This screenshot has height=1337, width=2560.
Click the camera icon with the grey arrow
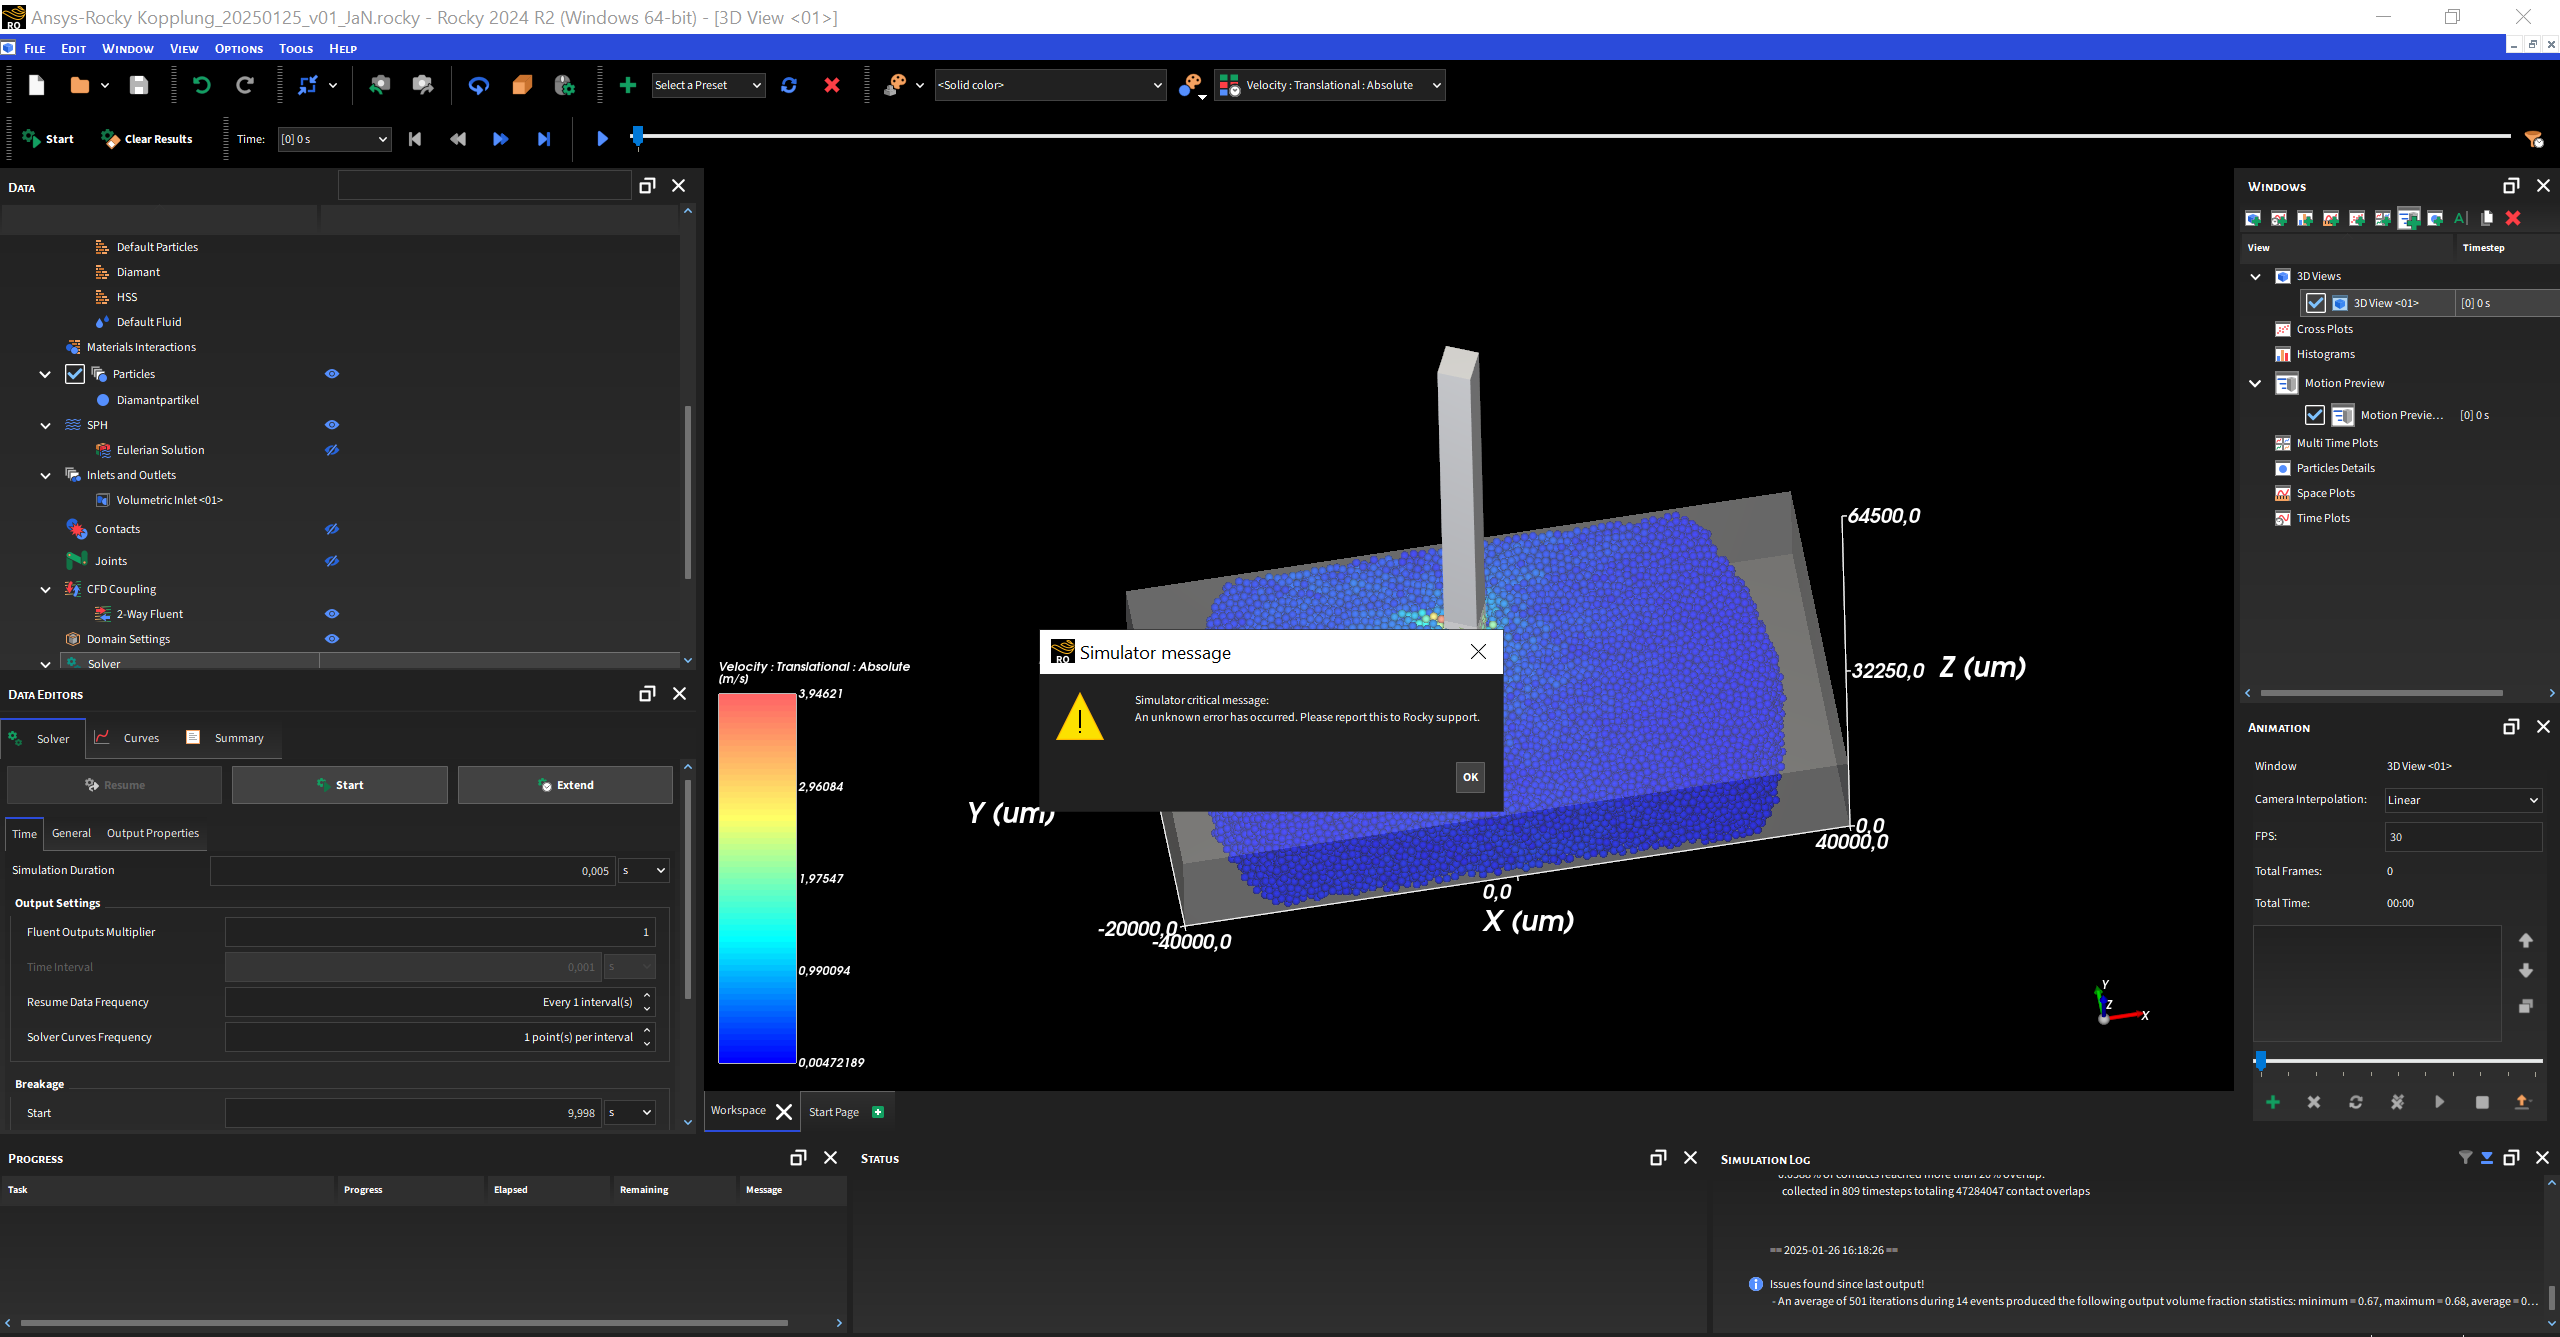tap(423, 85)
